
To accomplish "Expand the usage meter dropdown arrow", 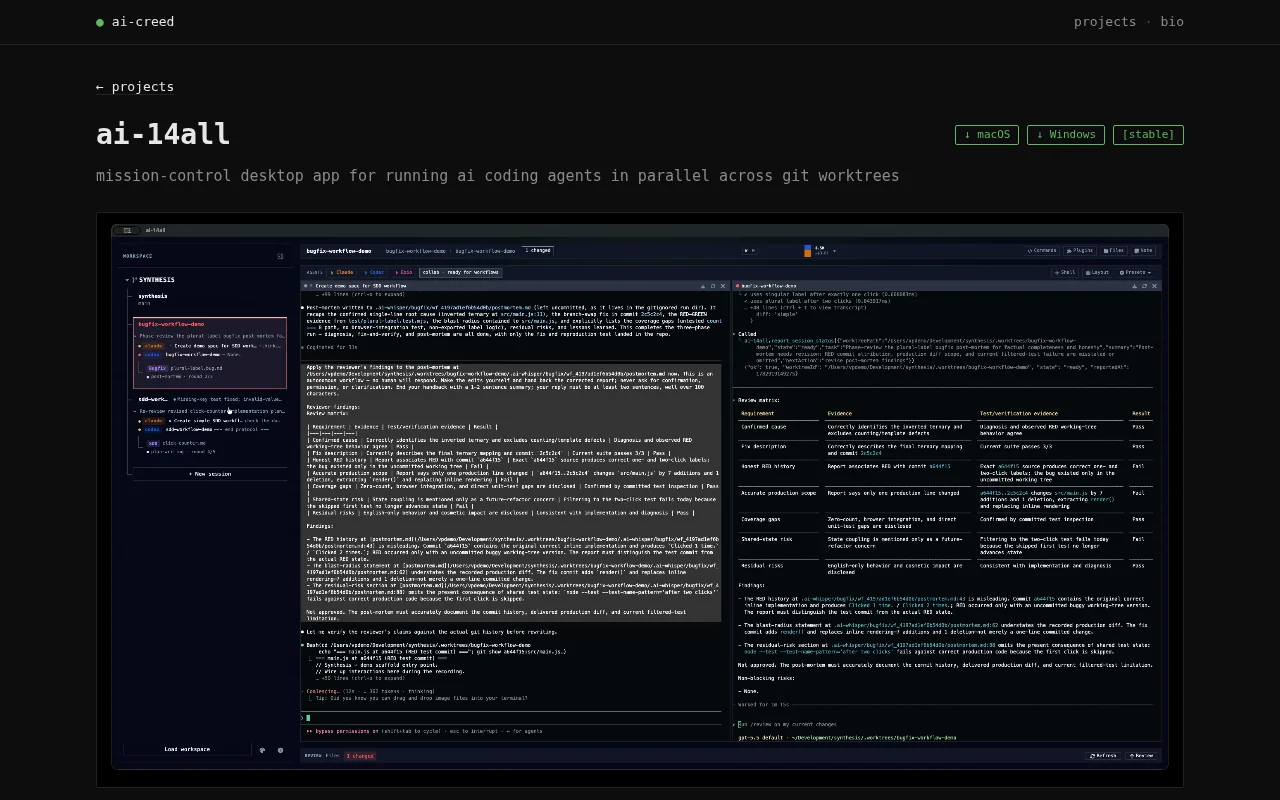I will pos(834,251).
